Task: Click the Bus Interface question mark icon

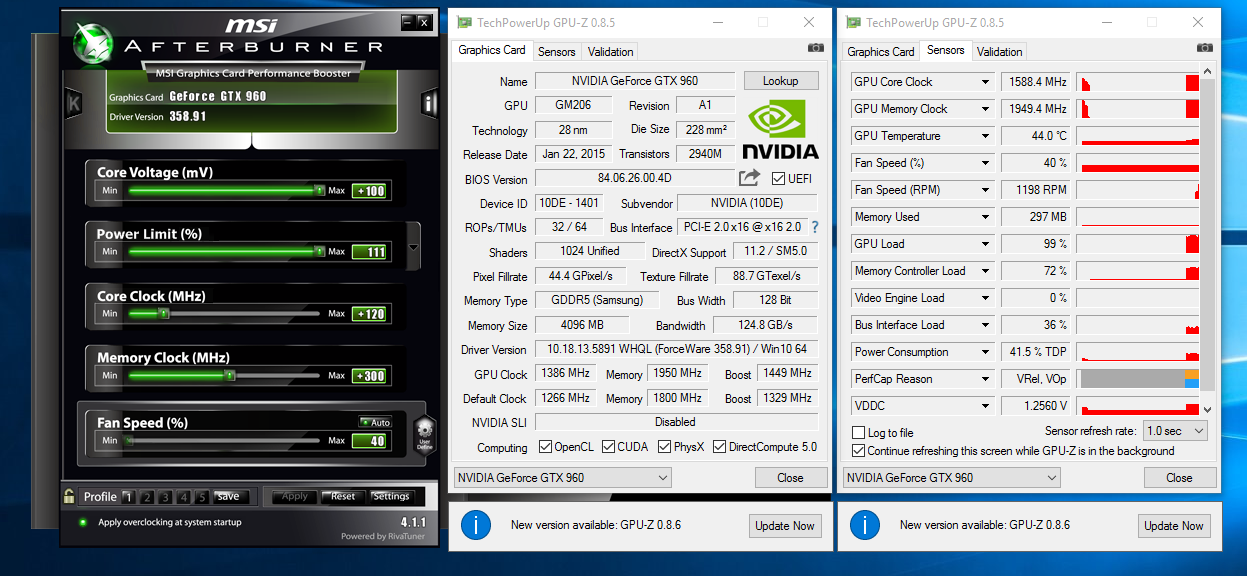Action: 814,227
